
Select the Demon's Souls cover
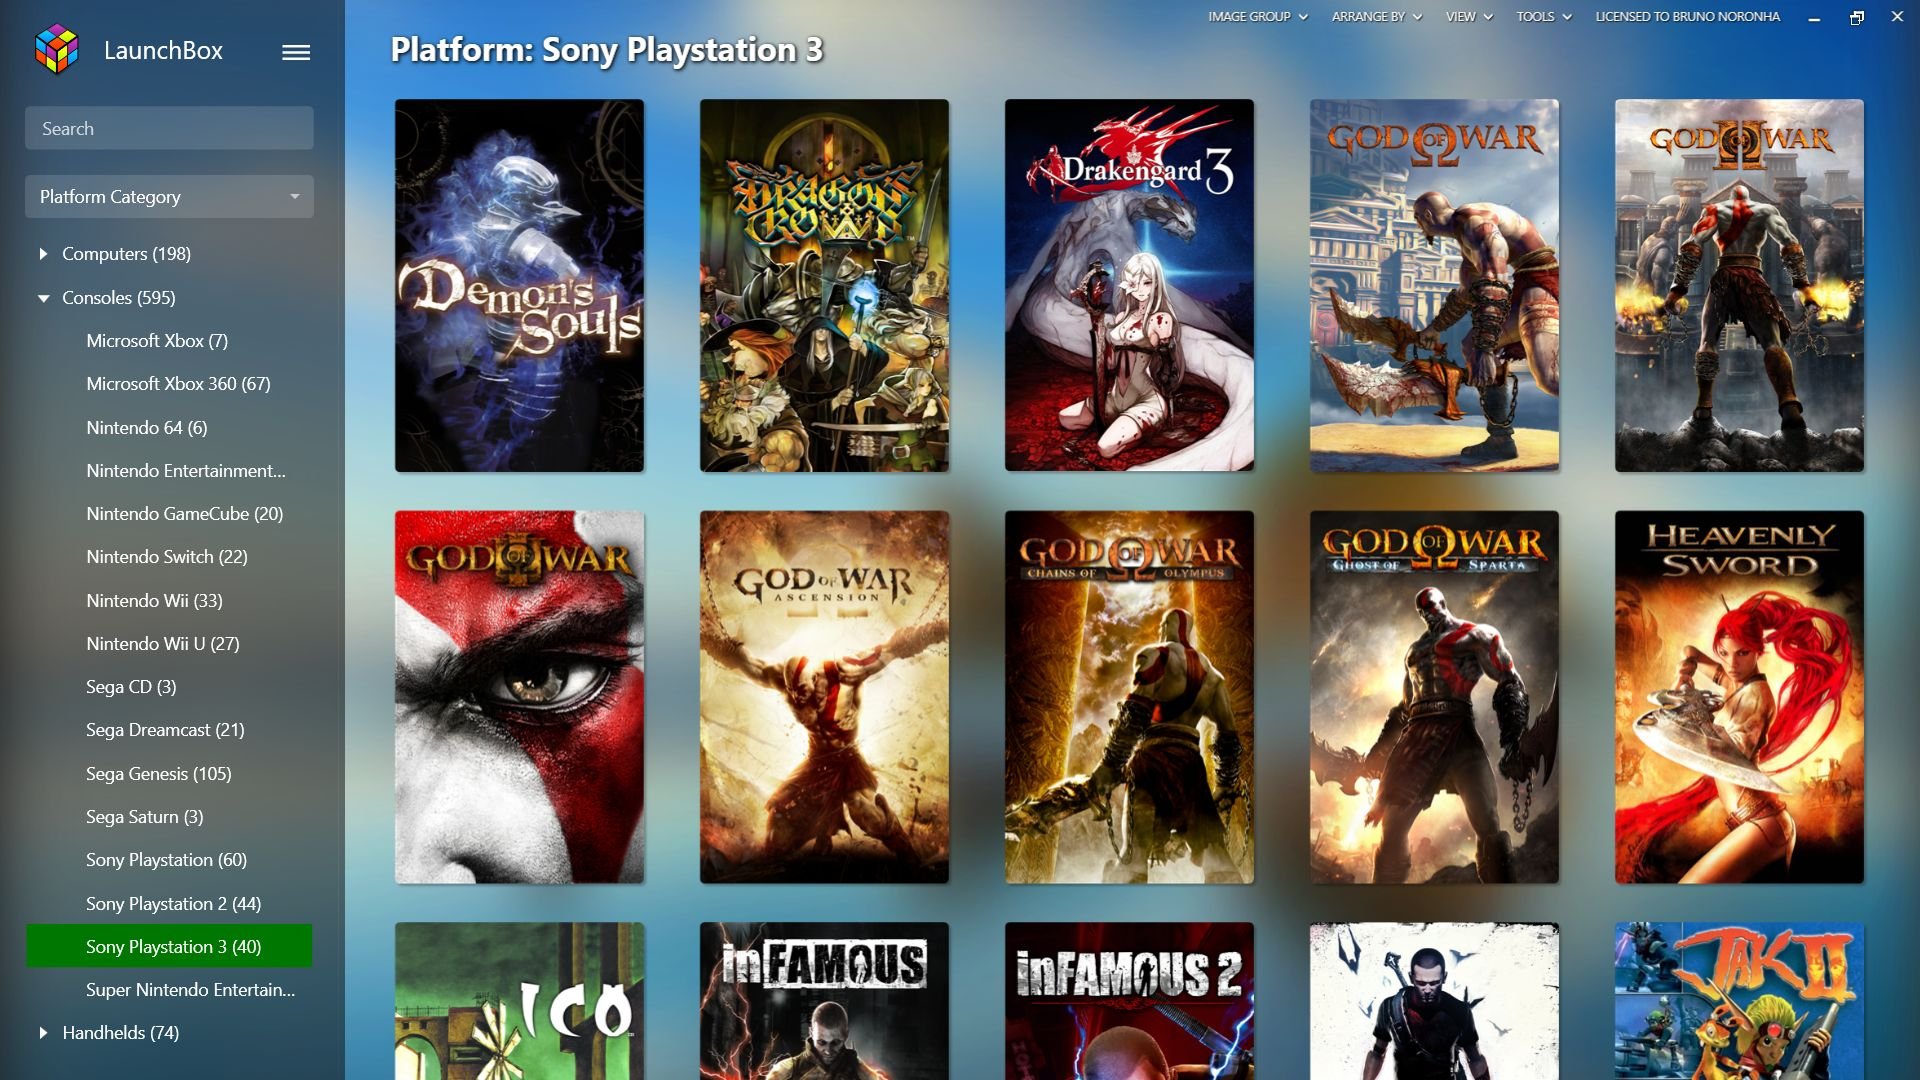coord(519,285)
